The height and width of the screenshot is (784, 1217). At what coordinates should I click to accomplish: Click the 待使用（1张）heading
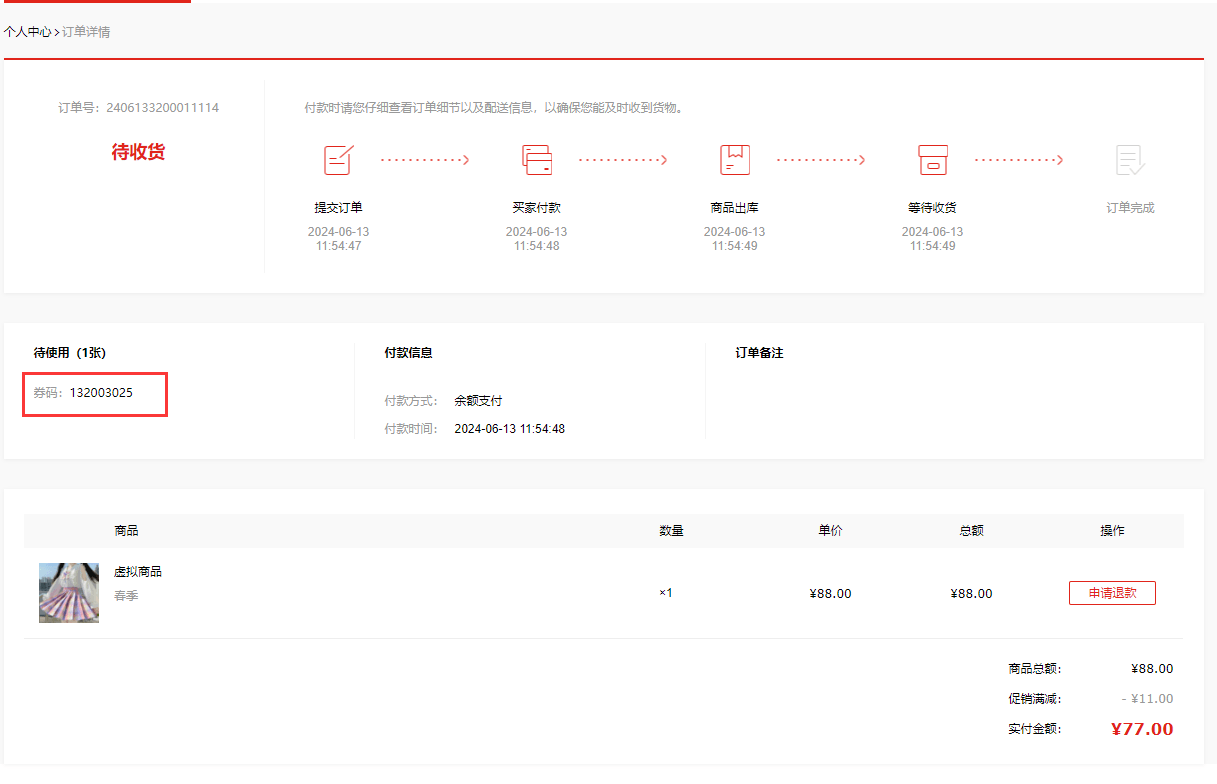coord(70,353)
